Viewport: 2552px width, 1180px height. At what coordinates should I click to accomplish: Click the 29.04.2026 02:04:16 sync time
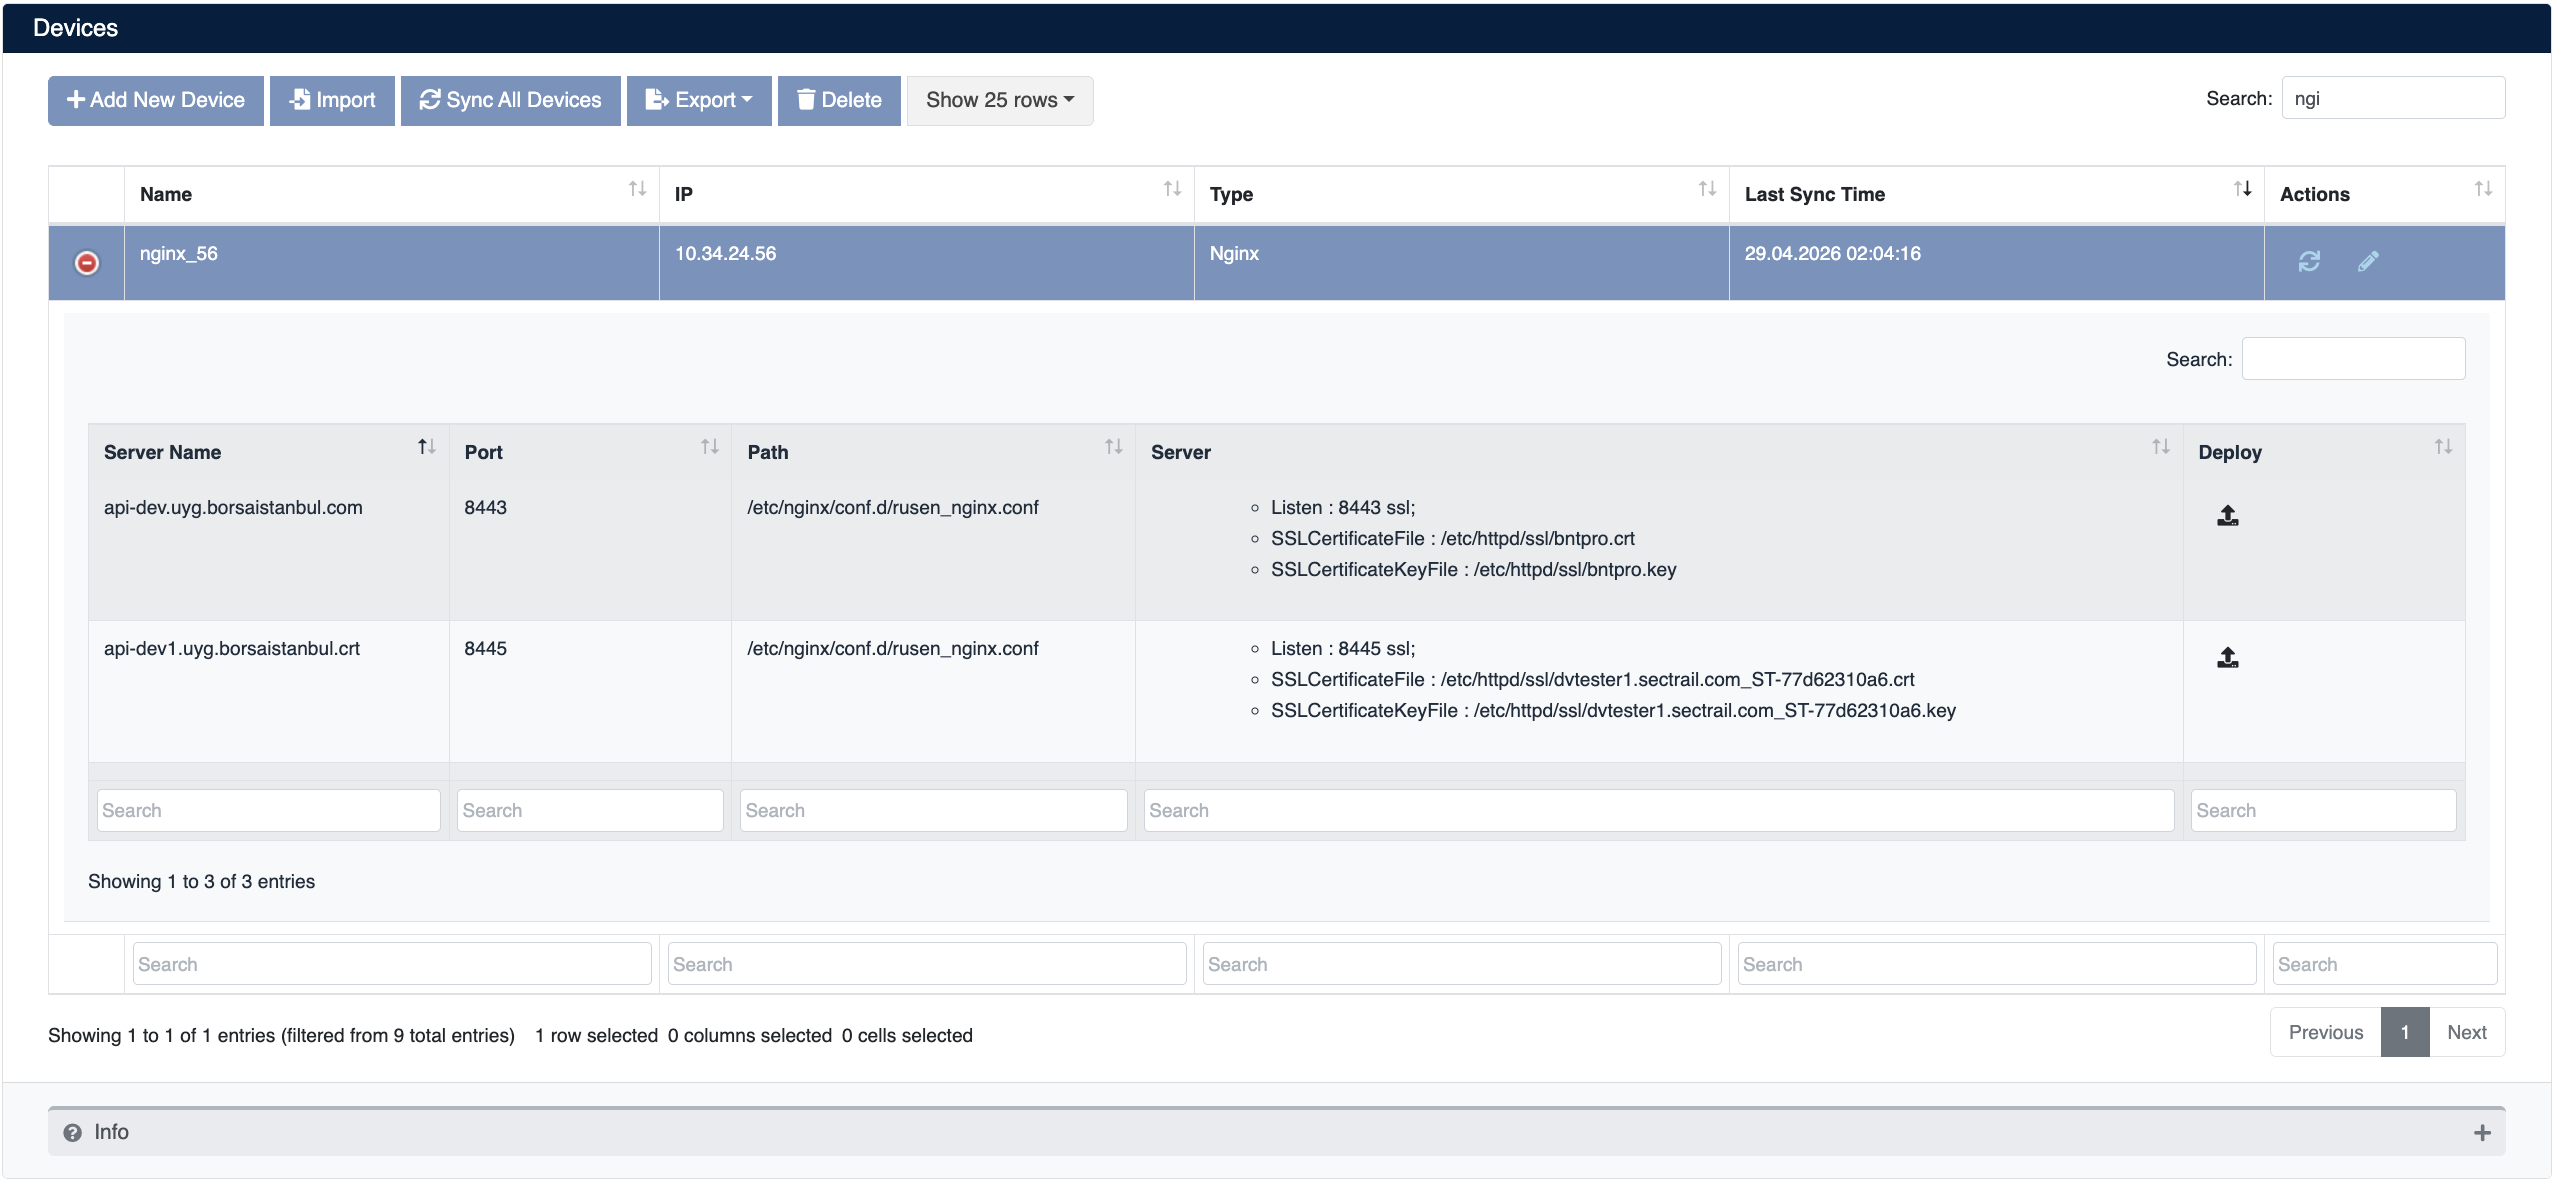click(x=1833, y=254)
